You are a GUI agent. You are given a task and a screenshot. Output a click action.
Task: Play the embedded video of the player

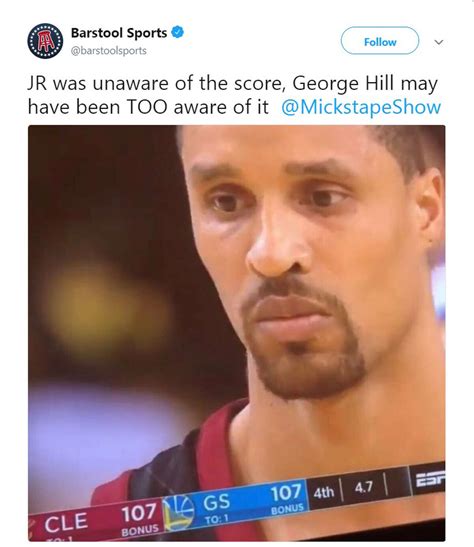click(236, 333)
